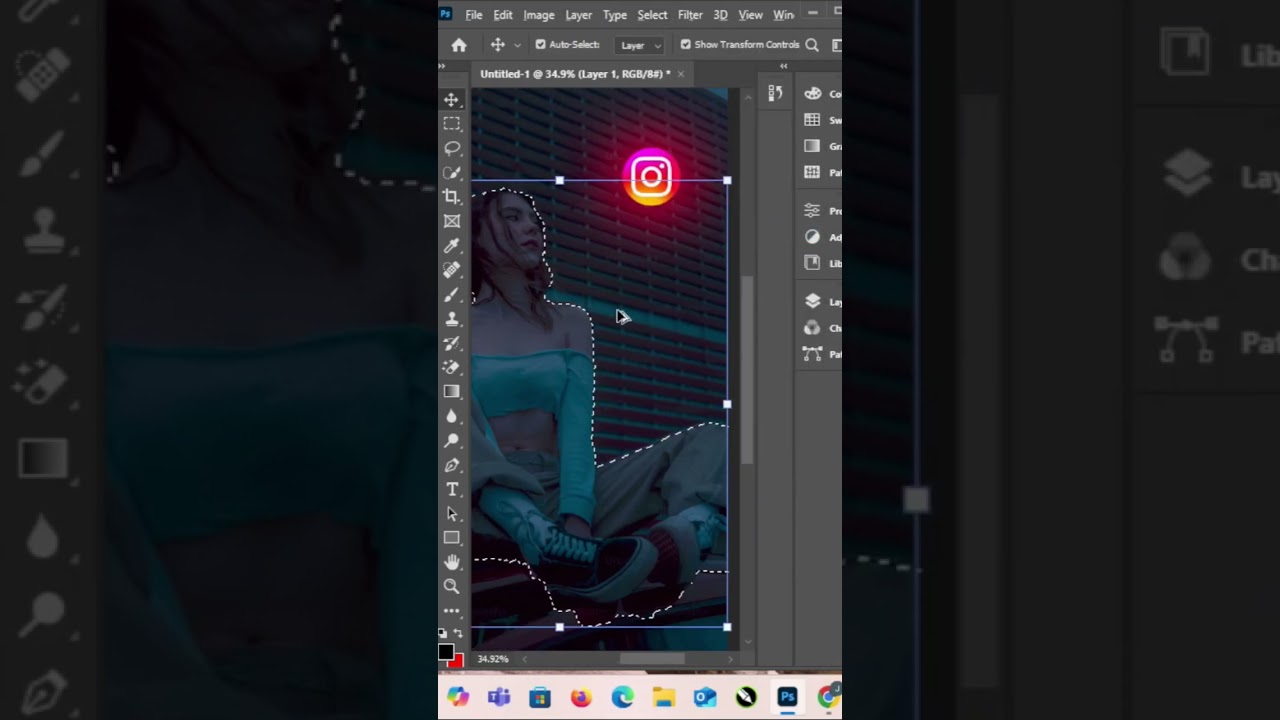Pick the Eraser tool

[452, 367]
